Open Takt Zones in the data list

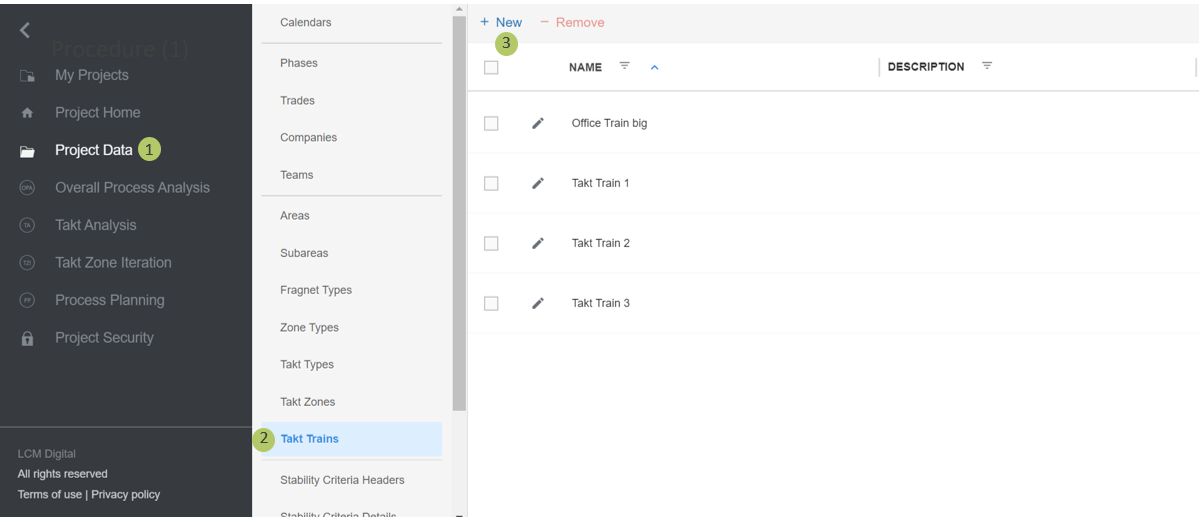tap(308, 402)
